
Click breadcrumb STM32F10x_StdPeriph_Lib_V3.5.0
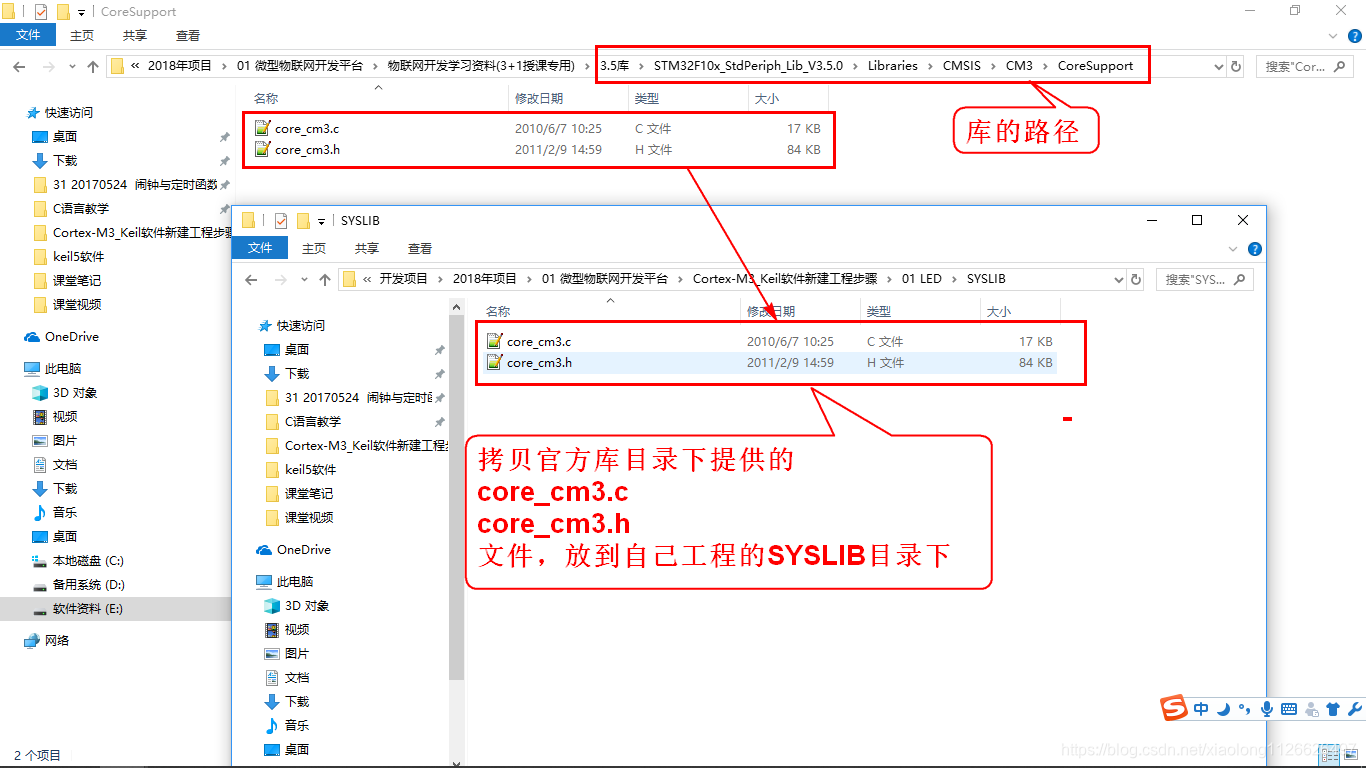pos(748,66)
